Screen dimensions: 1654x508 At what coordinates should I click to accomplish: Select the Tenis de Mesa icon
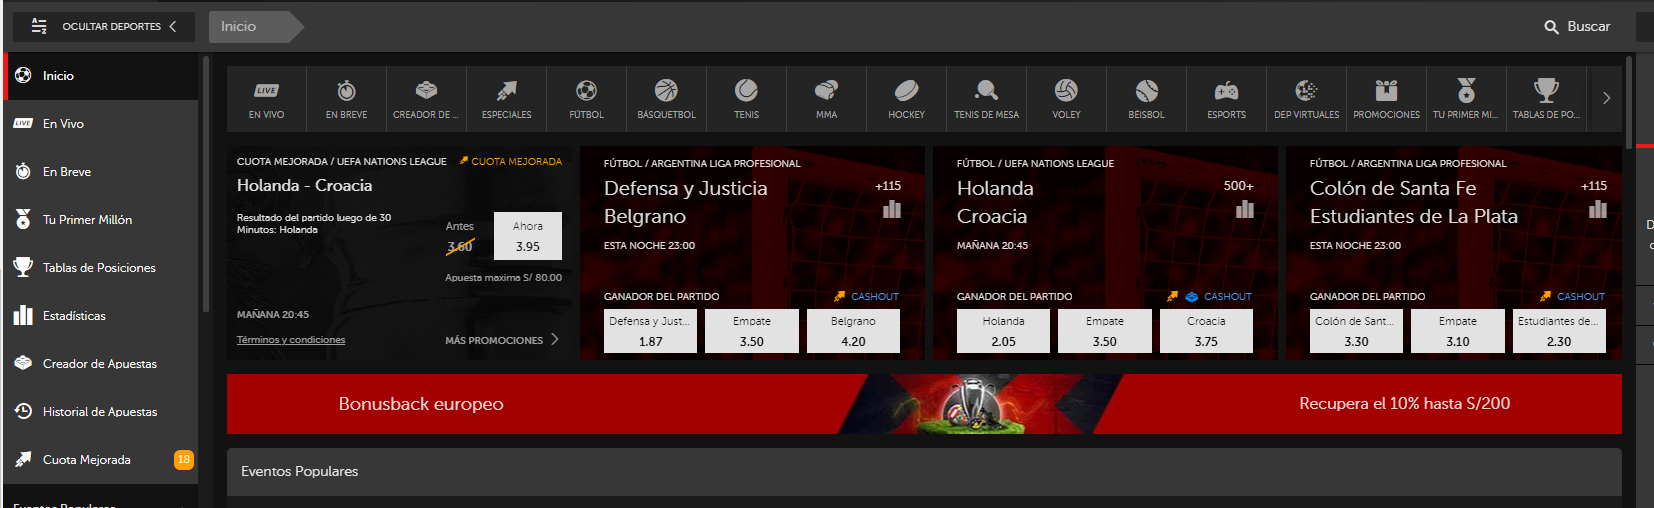(986, 99)
